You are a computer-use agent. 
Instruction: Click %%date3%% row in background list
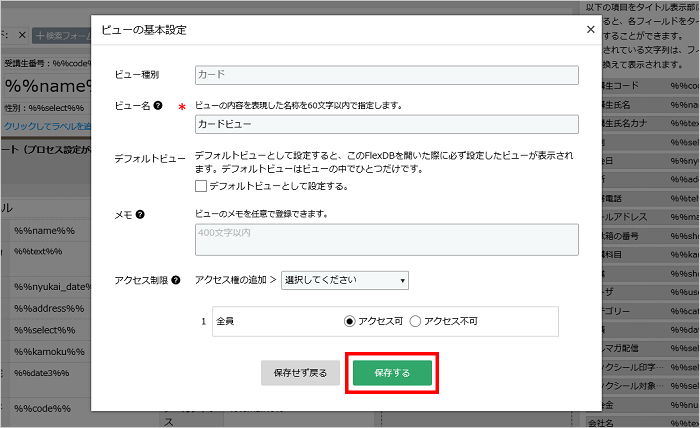(42, 373)
